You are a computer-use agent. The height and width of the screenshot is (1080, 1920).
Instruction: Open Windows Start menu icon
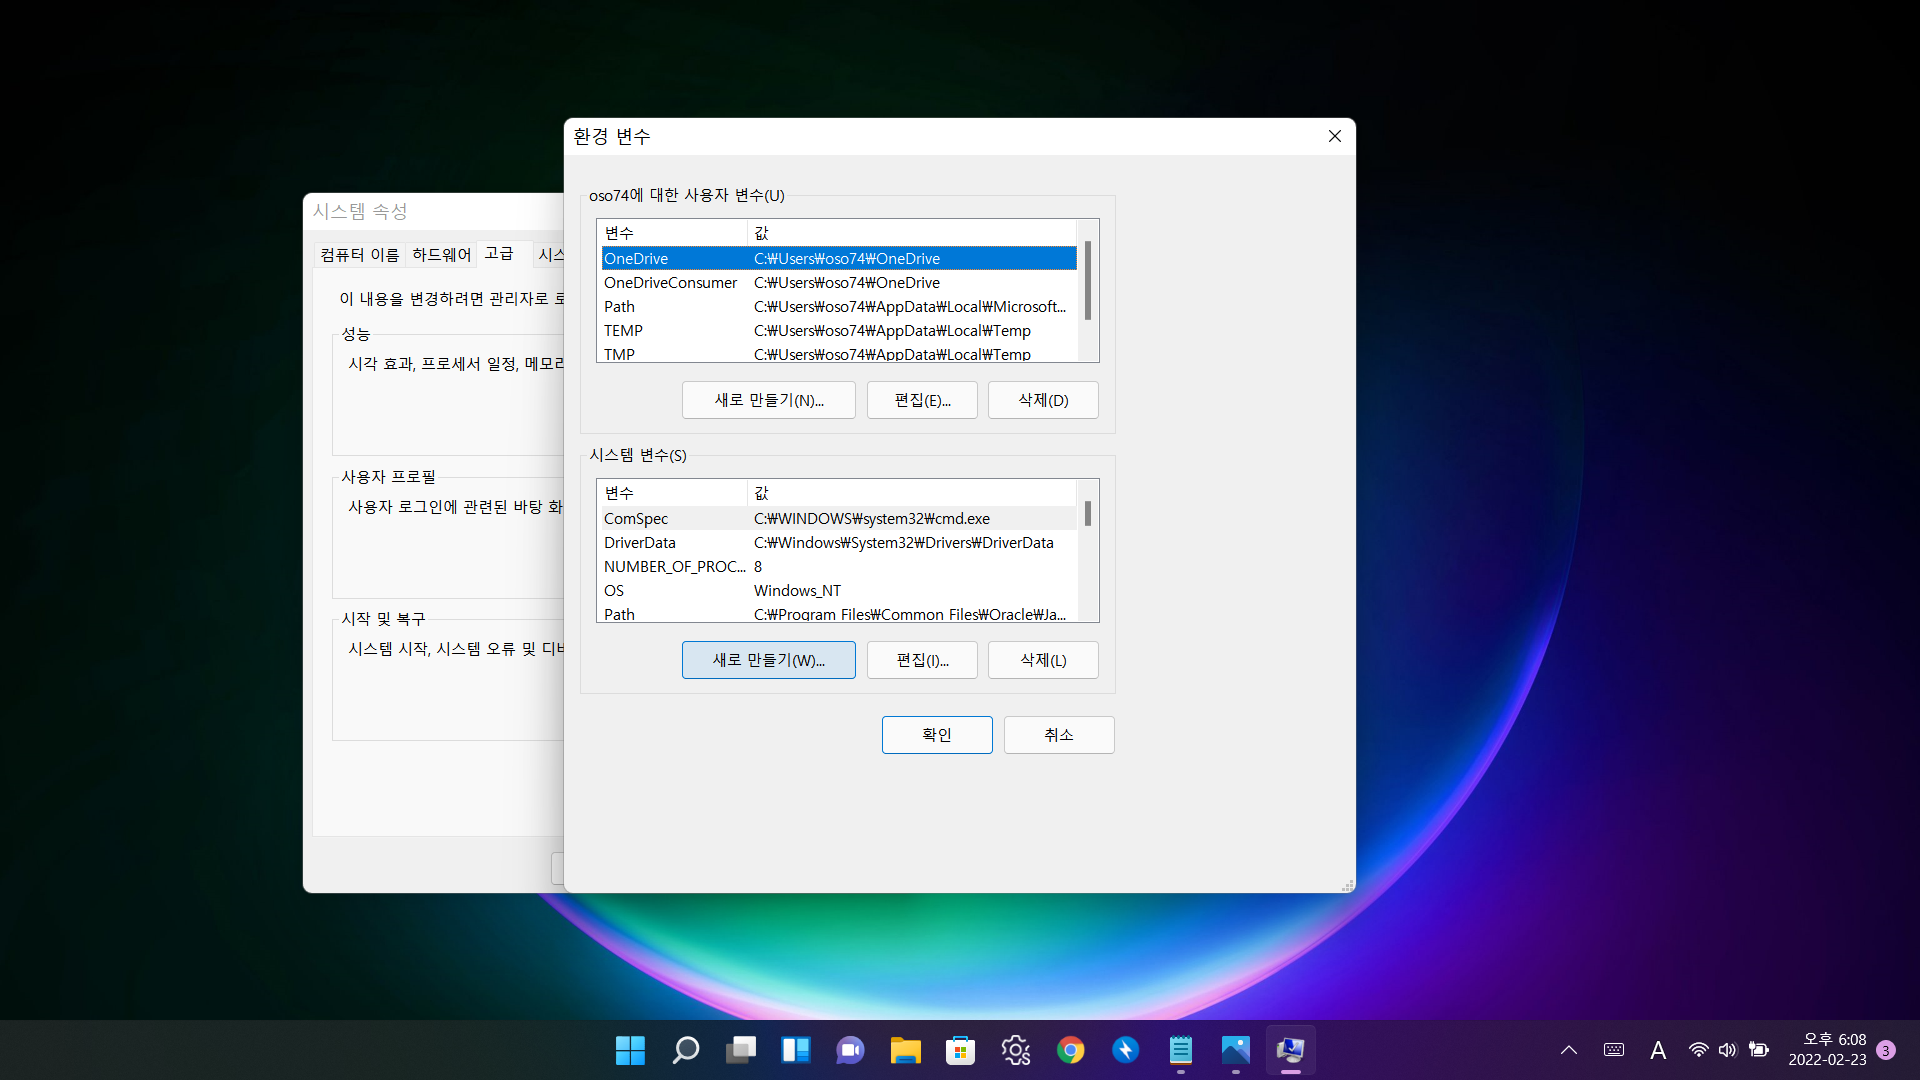[x=630, y=1050]
